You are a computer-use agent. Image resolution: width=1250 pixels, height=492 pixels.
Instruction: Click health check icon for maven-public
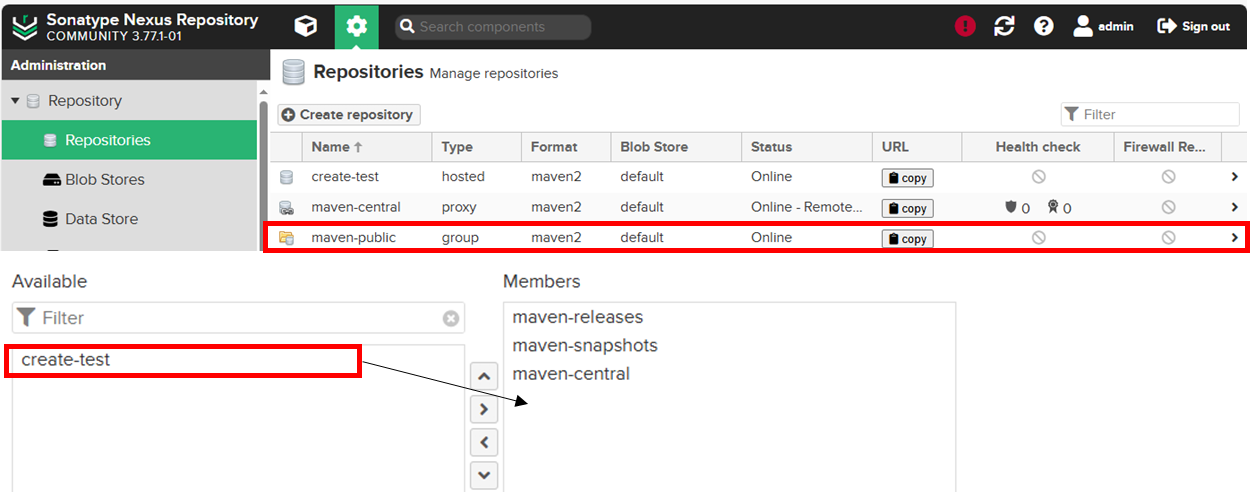pos(1038,238)
